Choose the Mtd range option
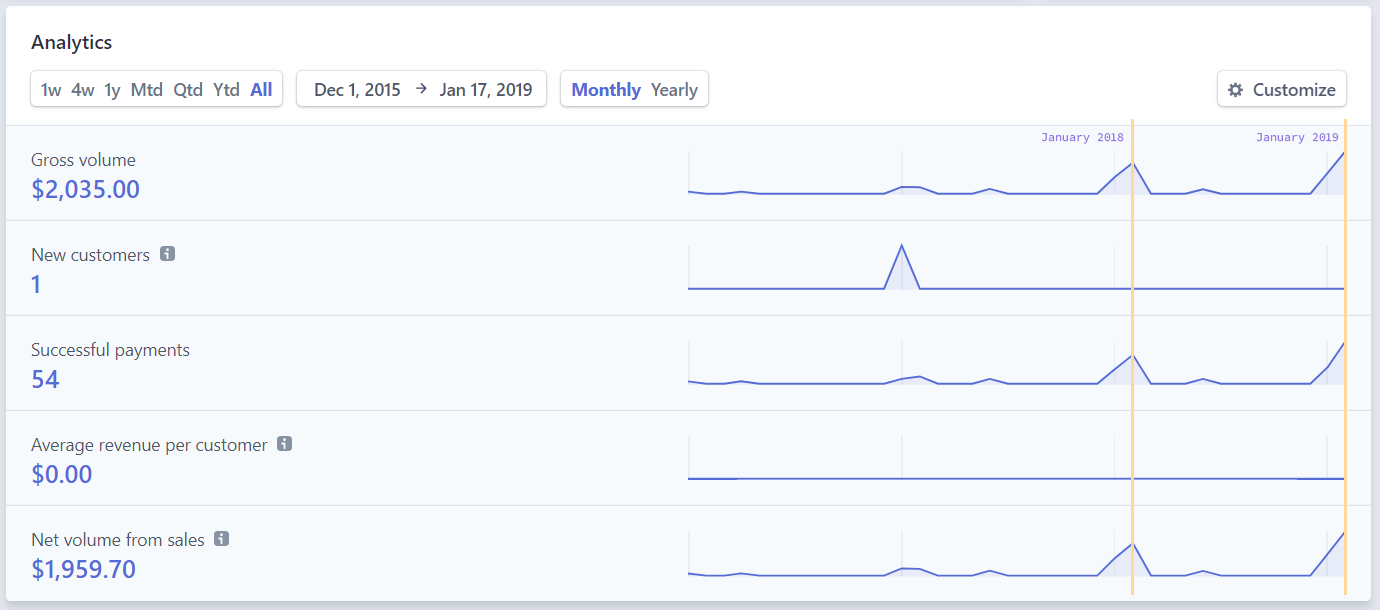This screenshot has width=1380, height=610. [x=147, y=90]
